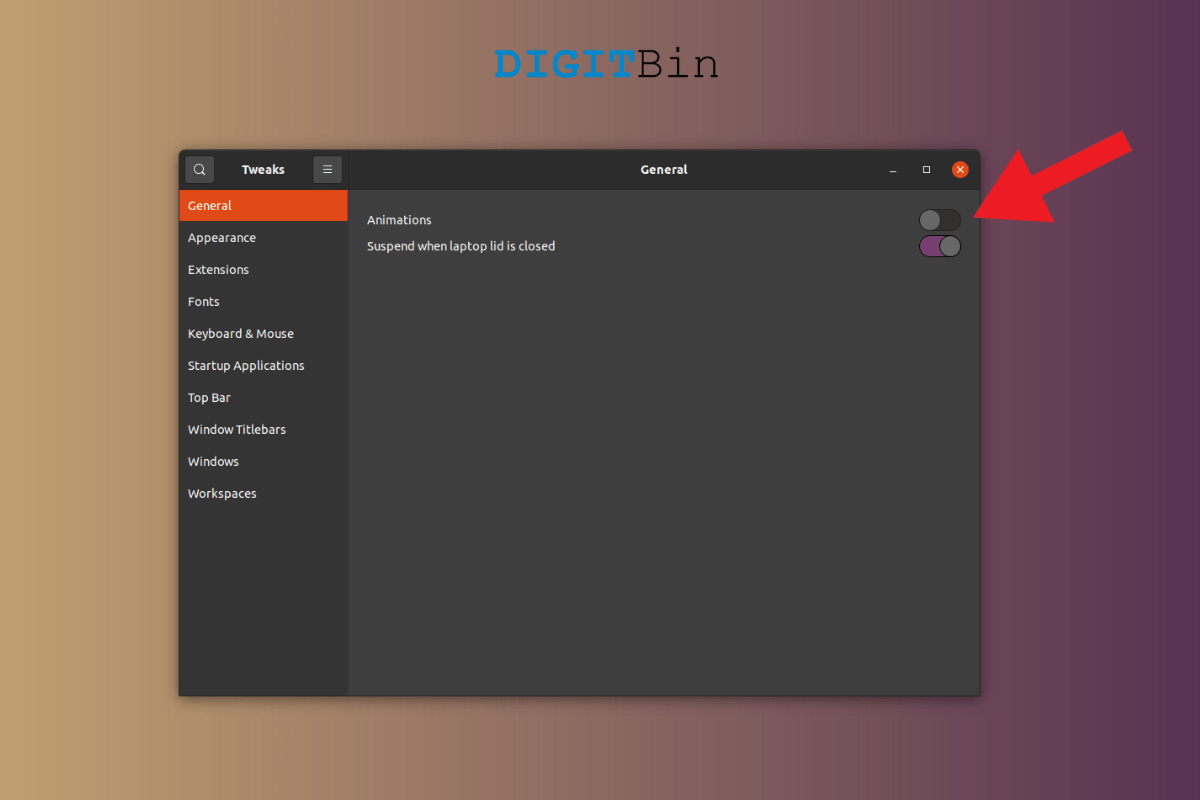Disable suspend when laptop lid is closed
Image resolution: width=1200 pixels, height=800 pixels.
(x=939, y=245)
